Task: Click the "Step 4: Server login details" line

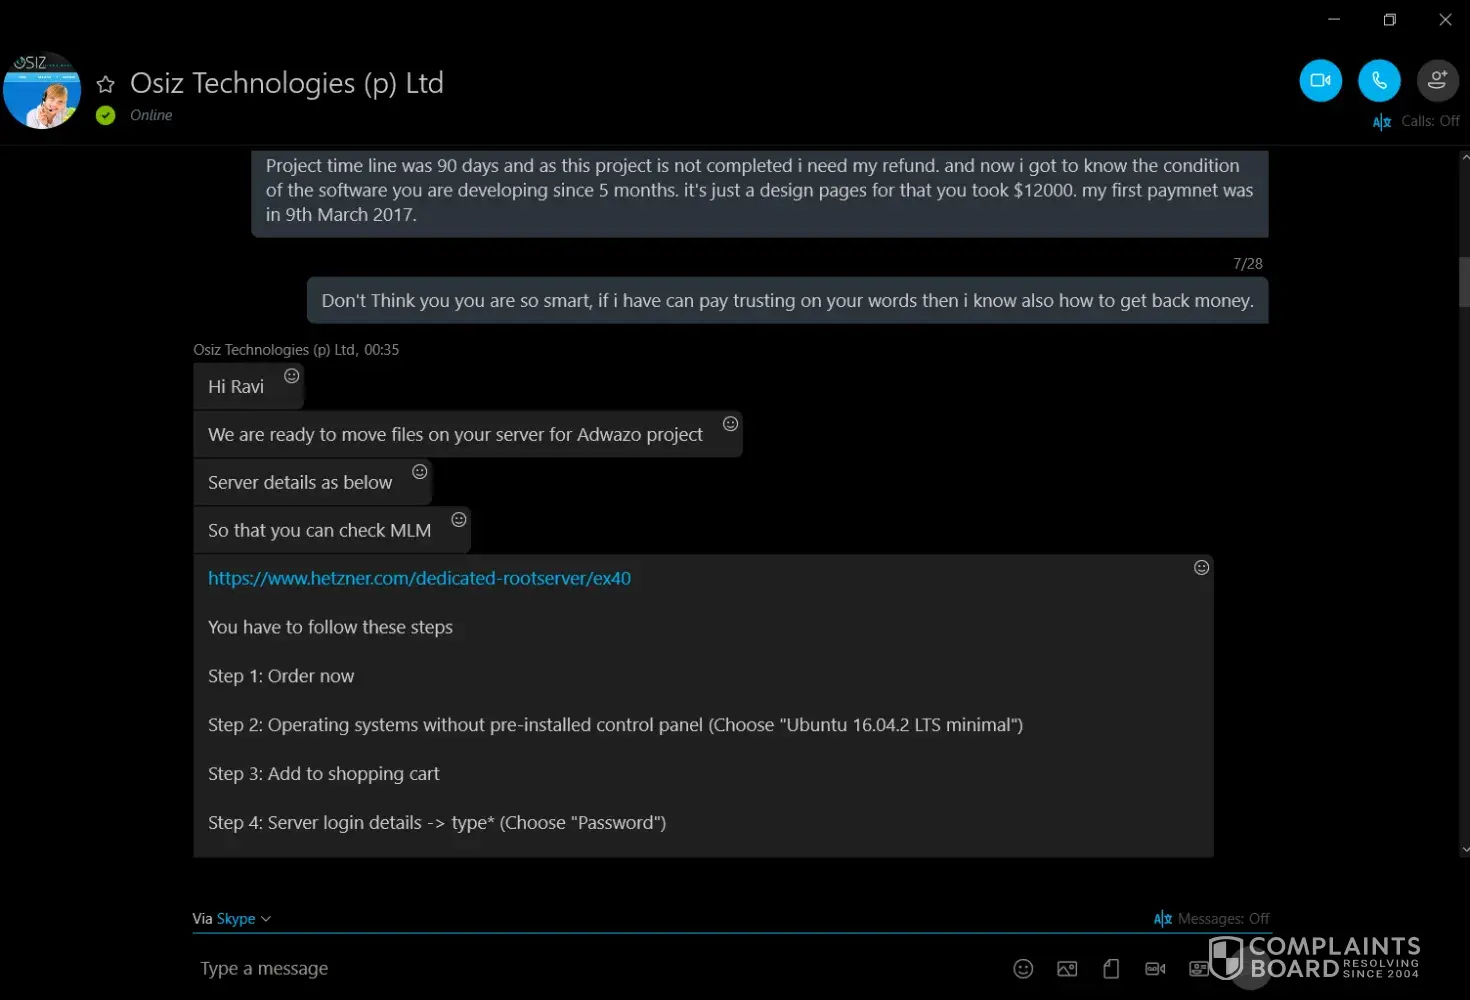Action: pyautogui.click(x=437, y=823)
